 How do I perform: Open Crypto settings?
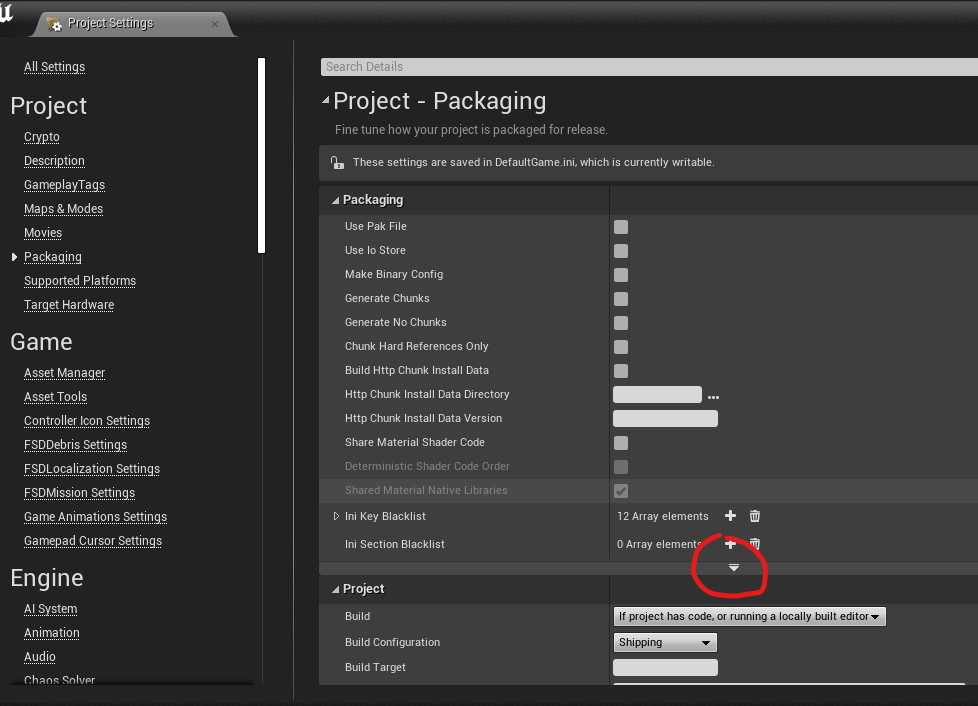[x=42, y=137]
